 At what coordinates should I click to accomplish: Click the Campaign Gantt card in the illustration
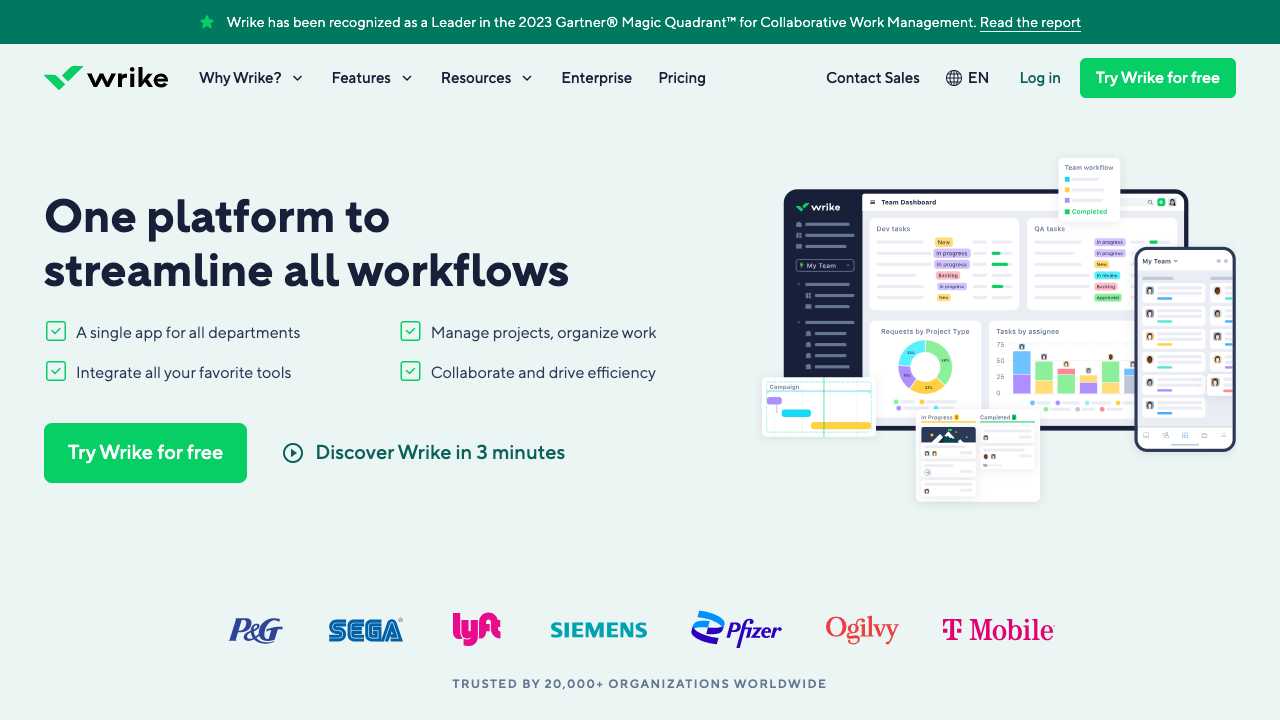(x=819, y=407)
